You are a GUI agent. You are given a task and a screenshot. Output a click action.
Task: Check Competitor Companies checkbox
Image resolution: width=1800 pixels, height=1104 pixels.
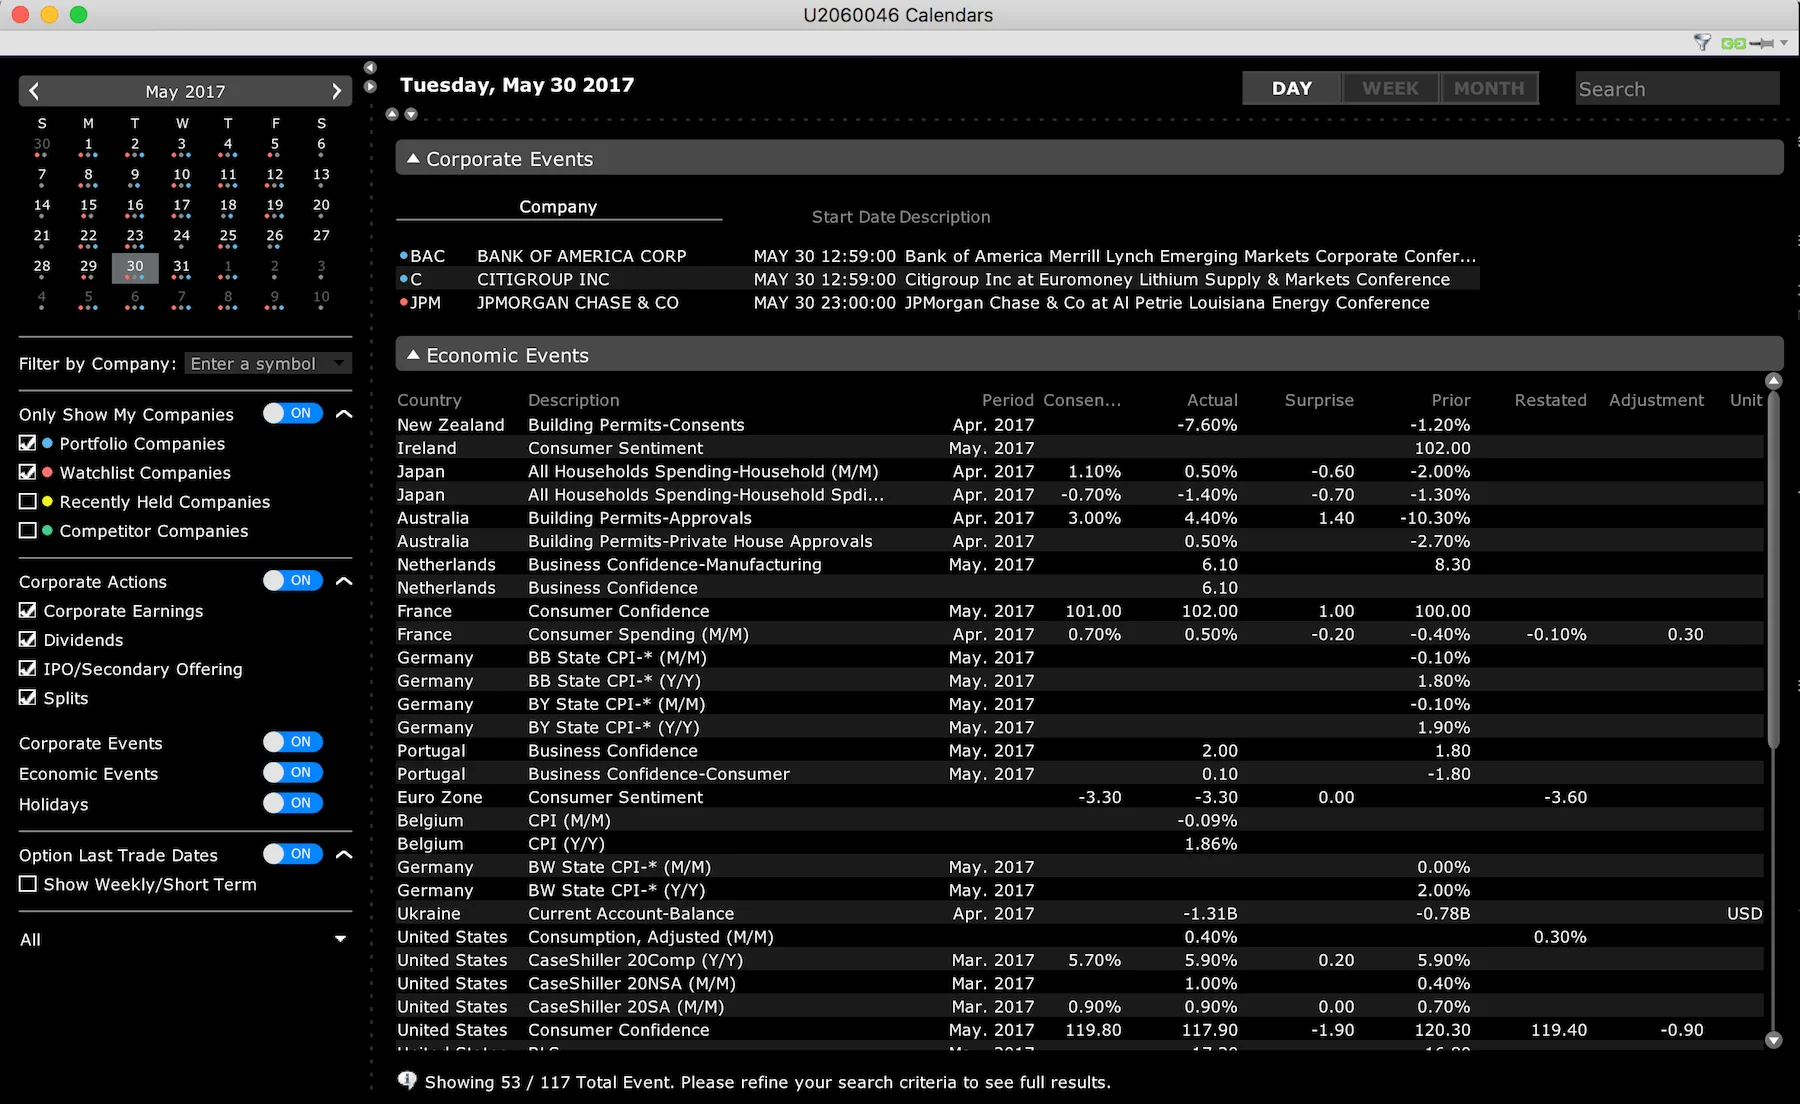(x=28, y=530)
